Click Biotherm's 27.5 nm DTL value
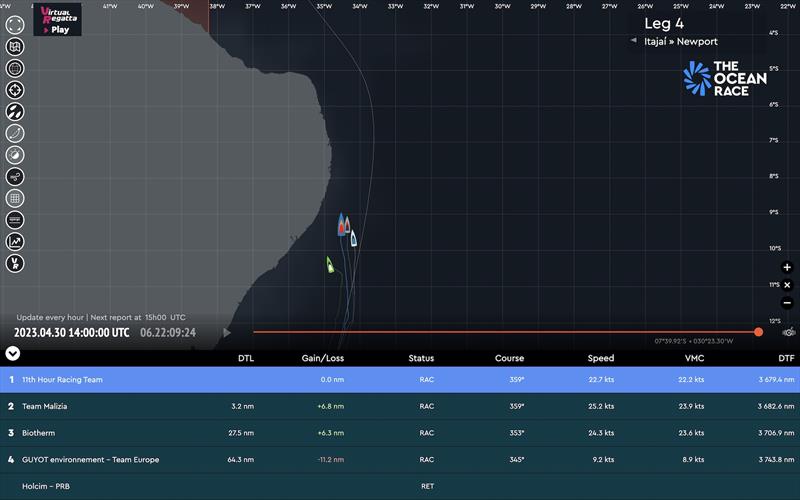 (x=241, y=433)
